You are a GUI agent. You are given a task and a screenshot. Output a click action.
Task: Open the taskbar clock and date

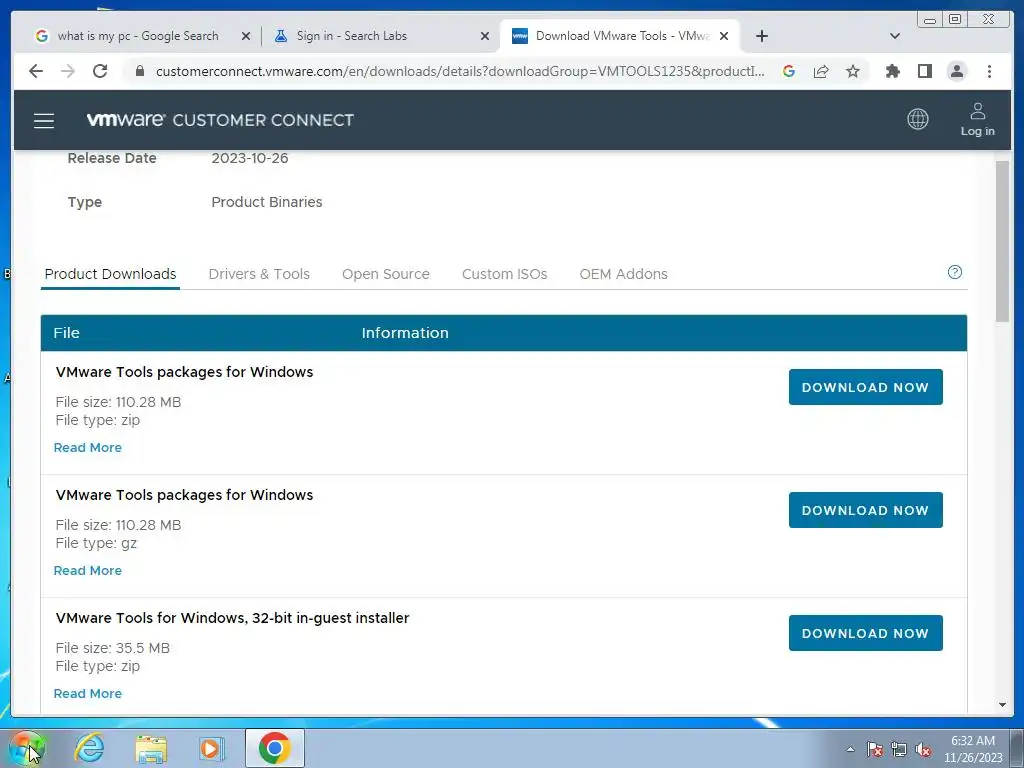[x=972, y=749]
